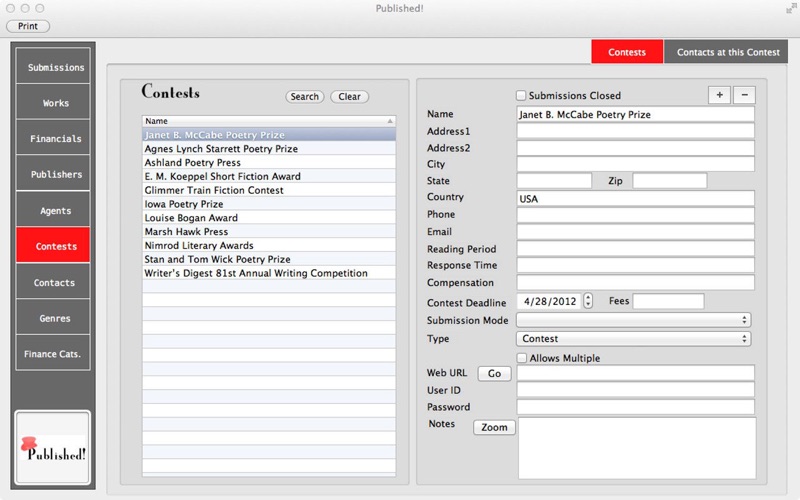Select the Contests sidebar item
This screenshot has width=800, height=500.
click(53, 245)
